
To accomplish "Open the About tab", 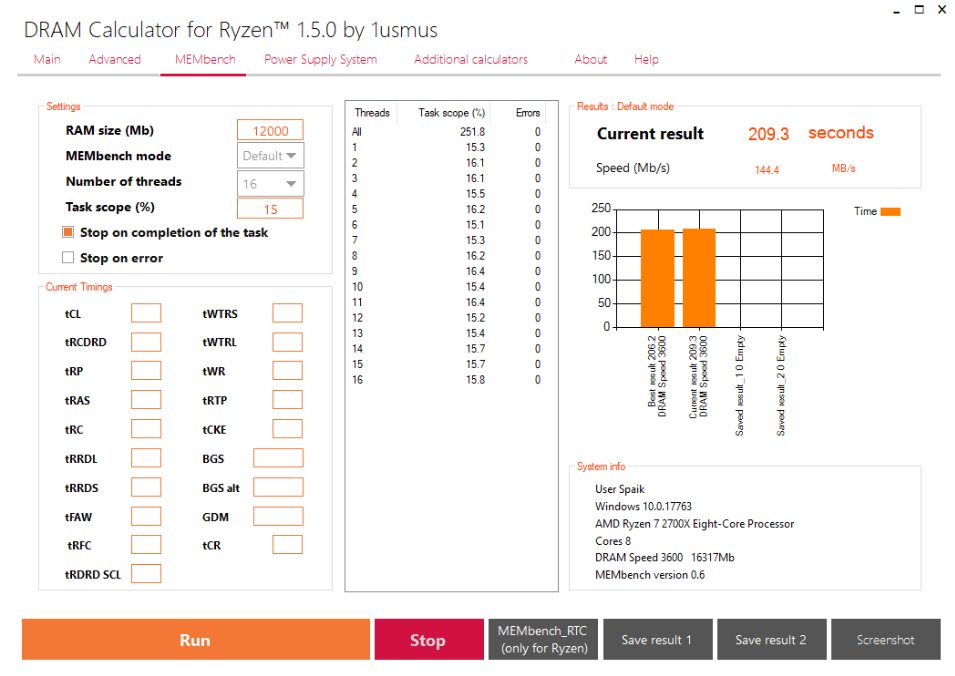I will [x=590, y=60].
